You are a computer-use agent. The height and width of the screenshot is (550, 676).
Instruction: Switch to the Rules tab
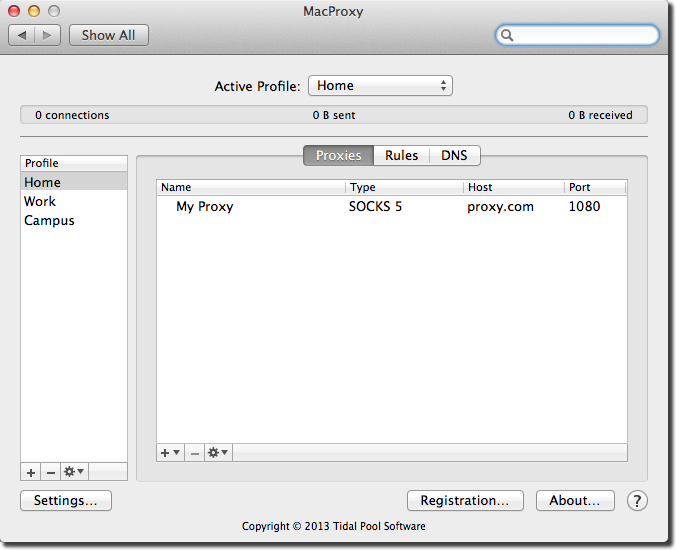point(401,155)
